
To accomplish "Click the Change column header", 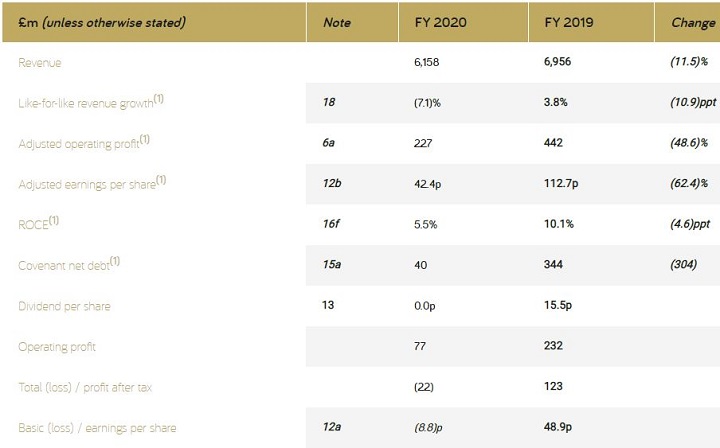I will (693, 23).
